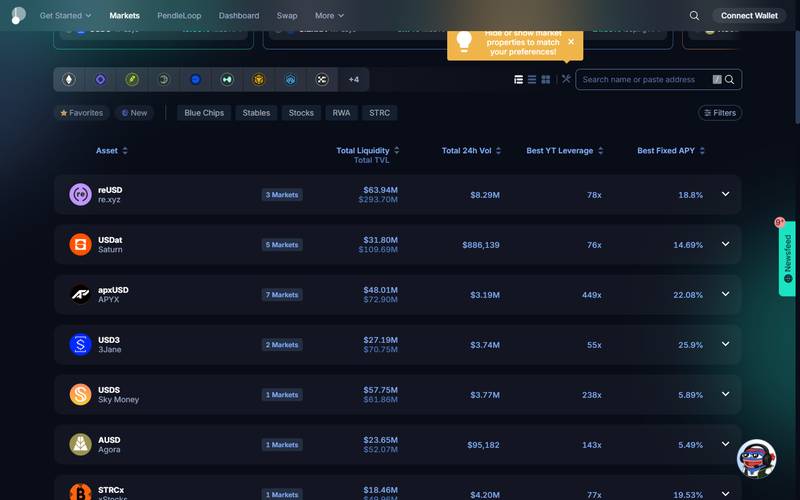
Task: Open the header search magnifier icon
Action: [694, 16]
